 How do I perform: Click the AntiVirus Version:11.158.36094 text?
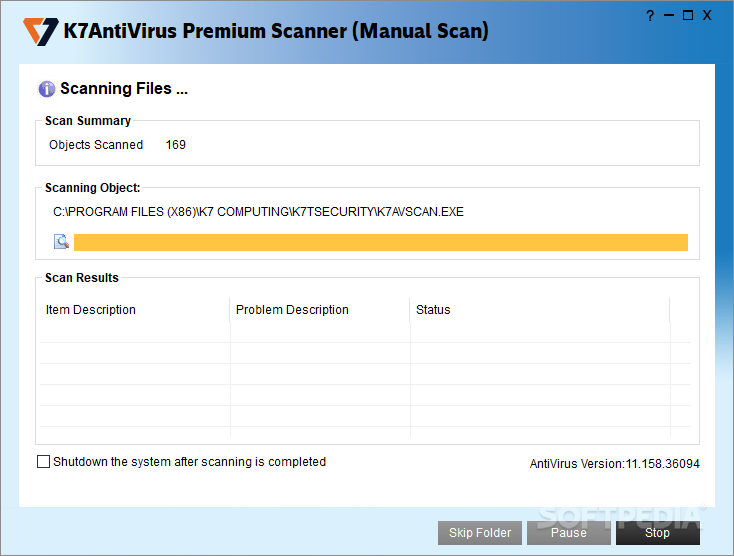[615, 464]
